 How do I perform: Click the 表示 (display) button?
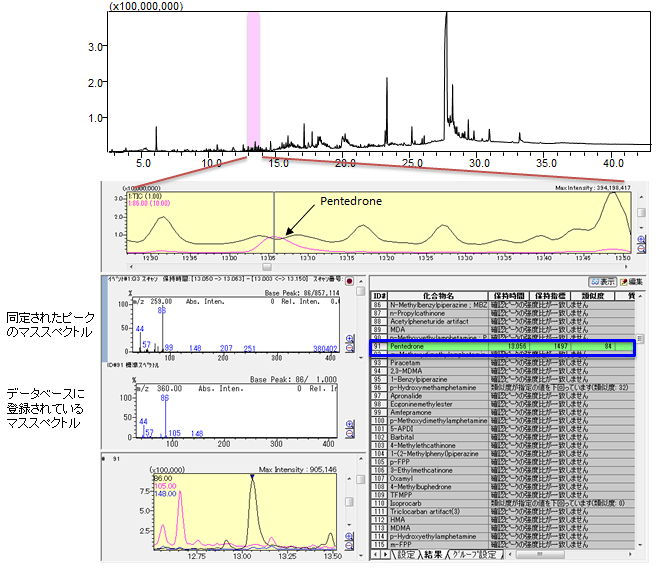click(x=603, y=282)
